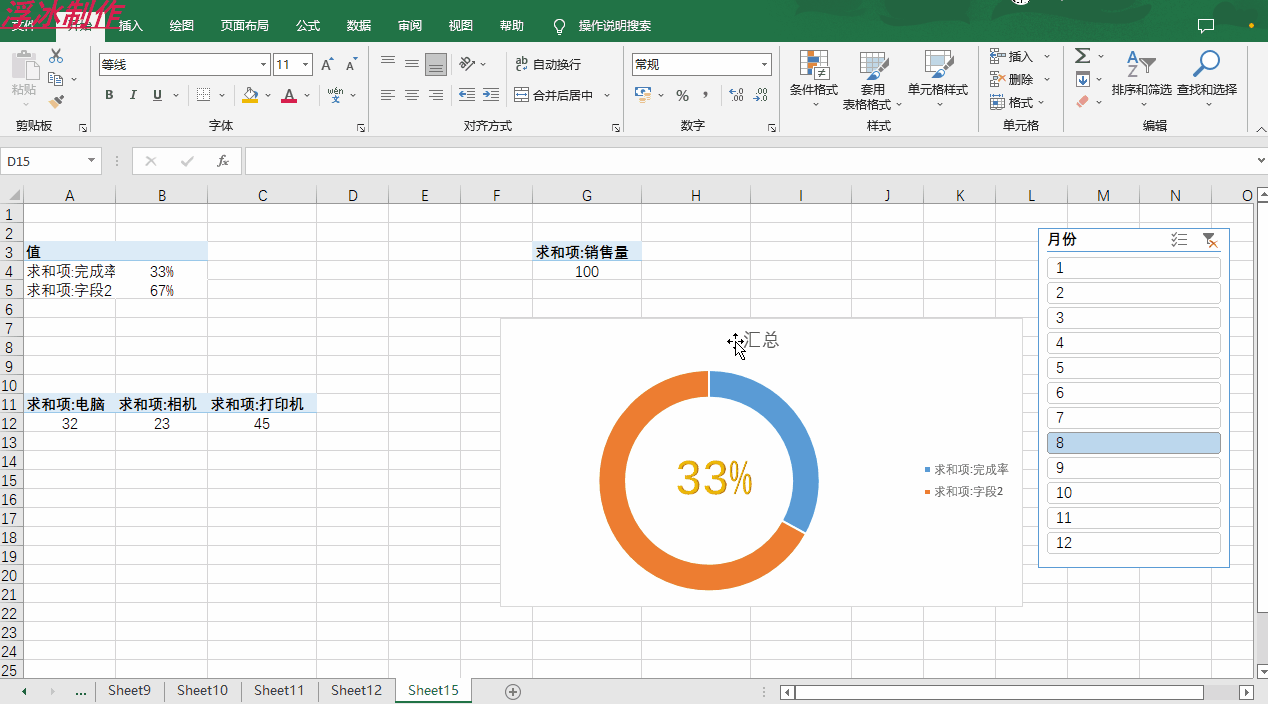Open the font size dropdown
The width and height of the screenshot is (1268, 704).
(x=306, y=65)
